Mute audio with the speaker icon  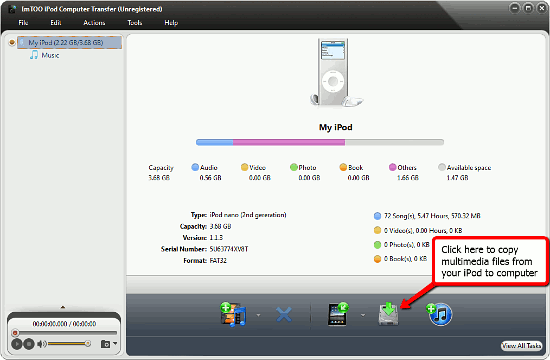(x=41, y=344)
